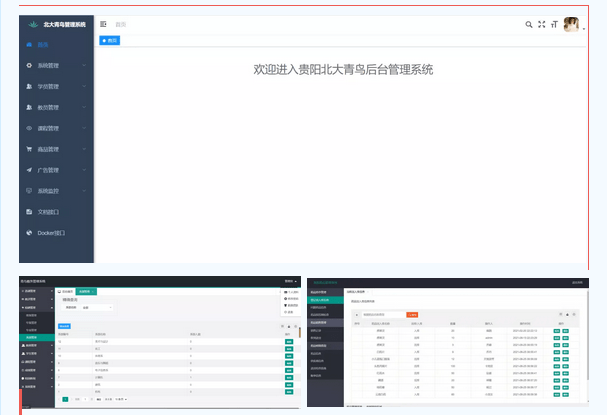Toggle fullscreen using the expand icon
This screenshot has height=415, width=610.
click(x=542, y=24)
